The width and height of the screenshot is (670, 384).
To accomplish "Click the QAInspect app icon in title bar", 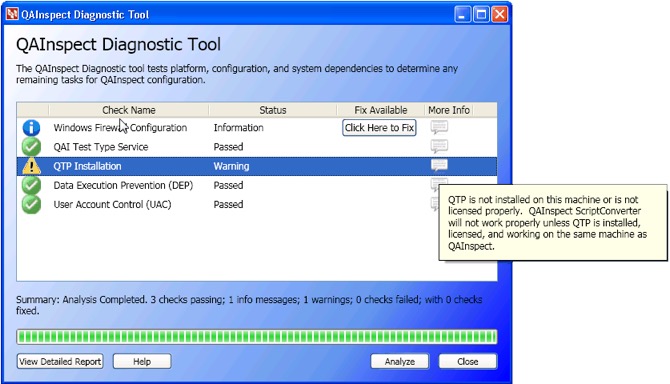I will [x=12, y=14].
